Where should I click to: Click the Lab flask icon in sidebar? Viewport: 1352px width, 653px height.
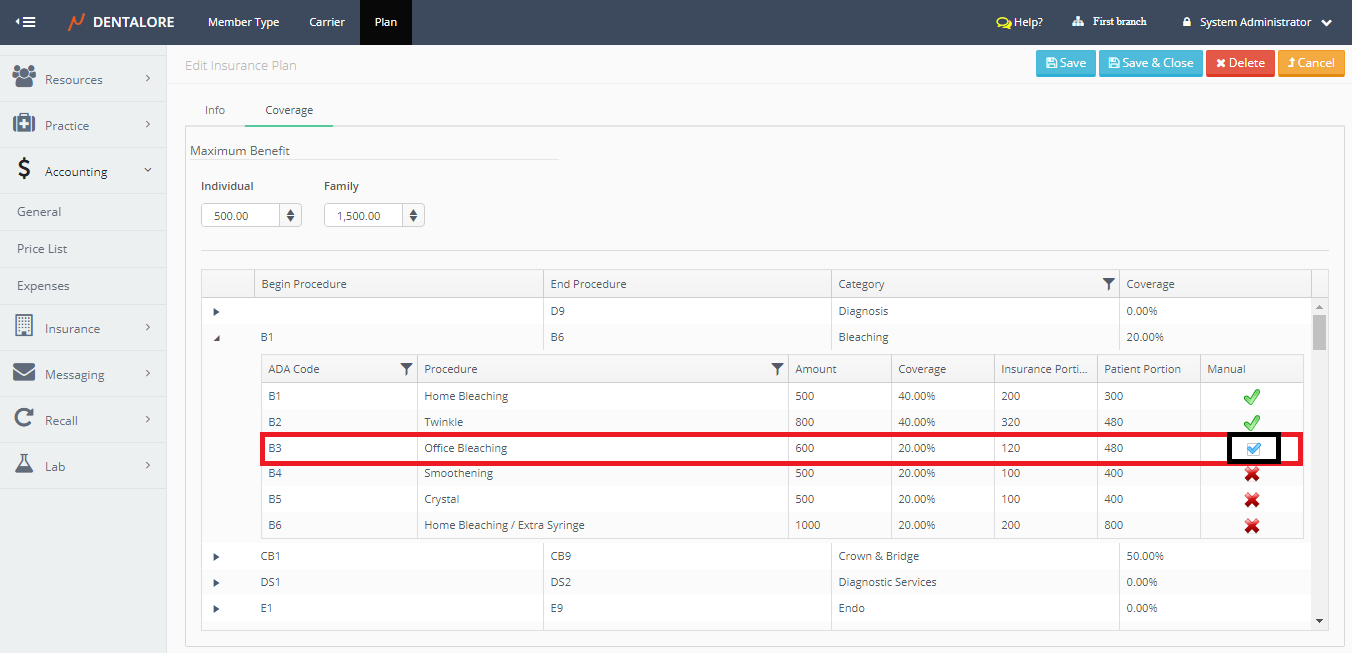coord(24,465)
